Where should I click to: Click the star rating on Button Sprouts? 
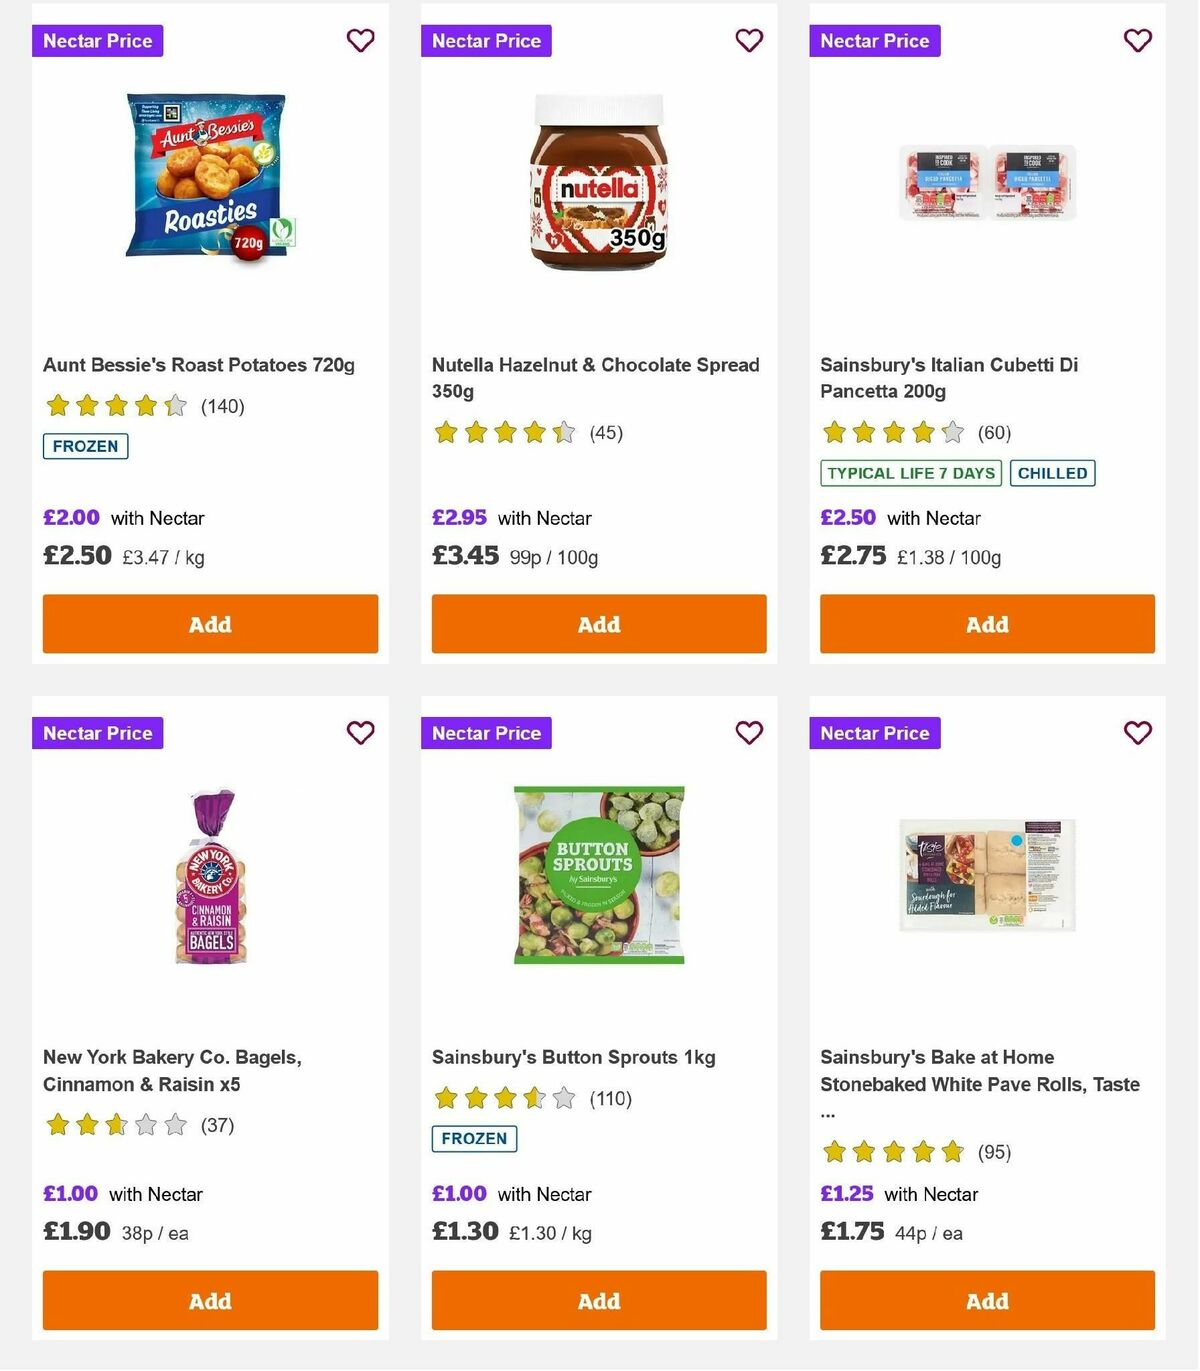501,1097
